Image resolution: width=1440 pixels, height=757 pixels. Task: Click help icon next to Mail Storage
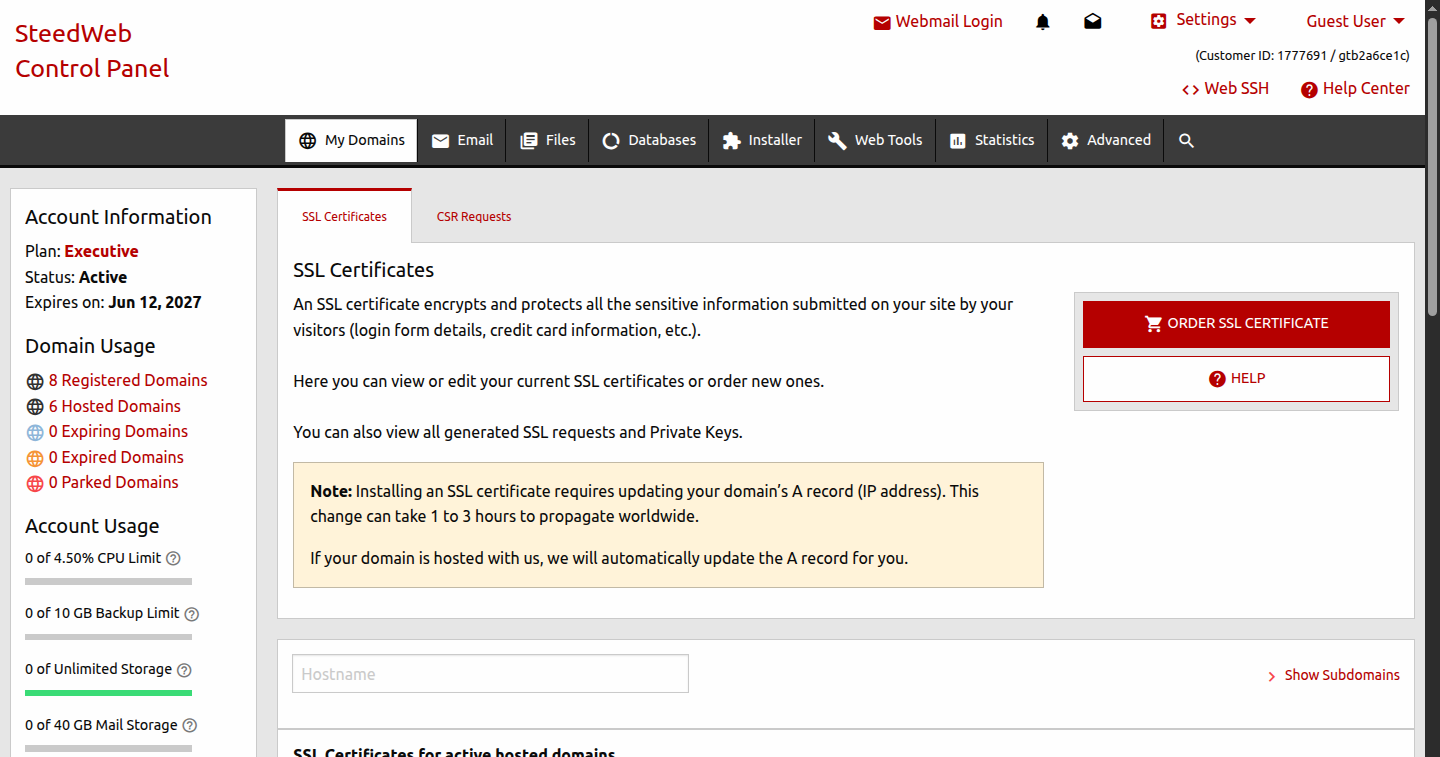click(190, 726)
